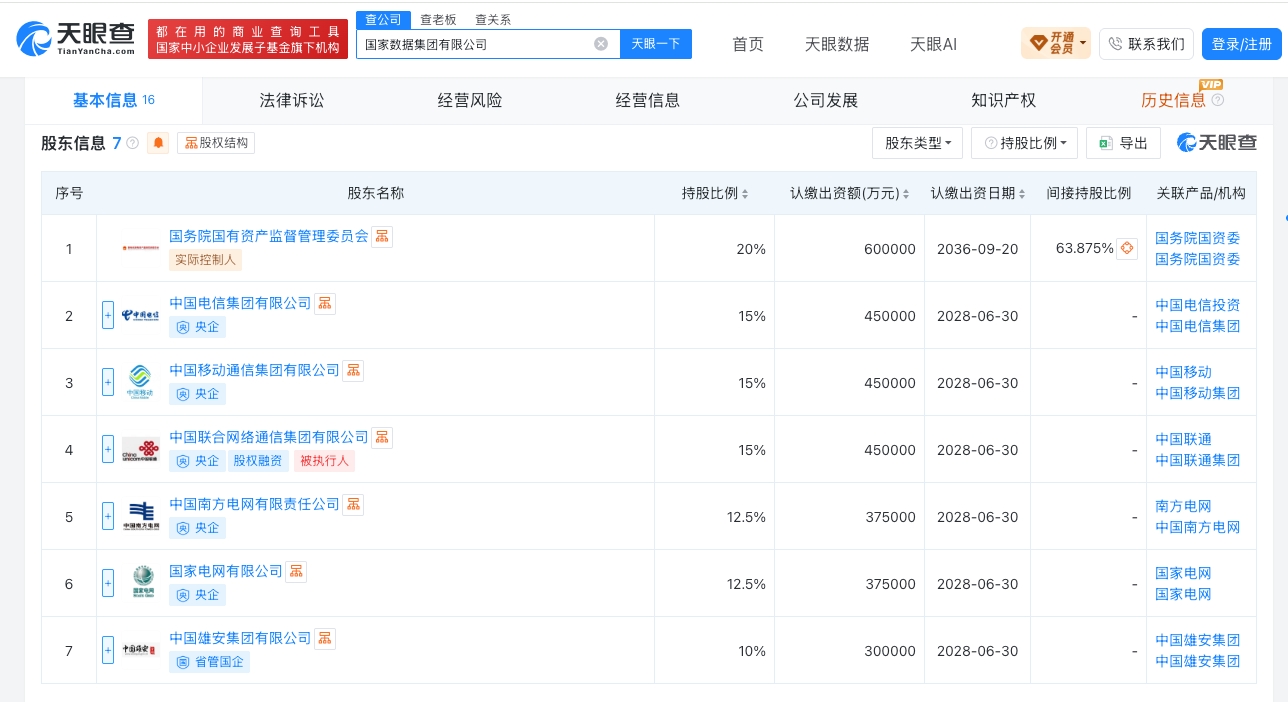1288x702 pixels.
Task: Click the State Grid company logo
Action: point(143,584)
